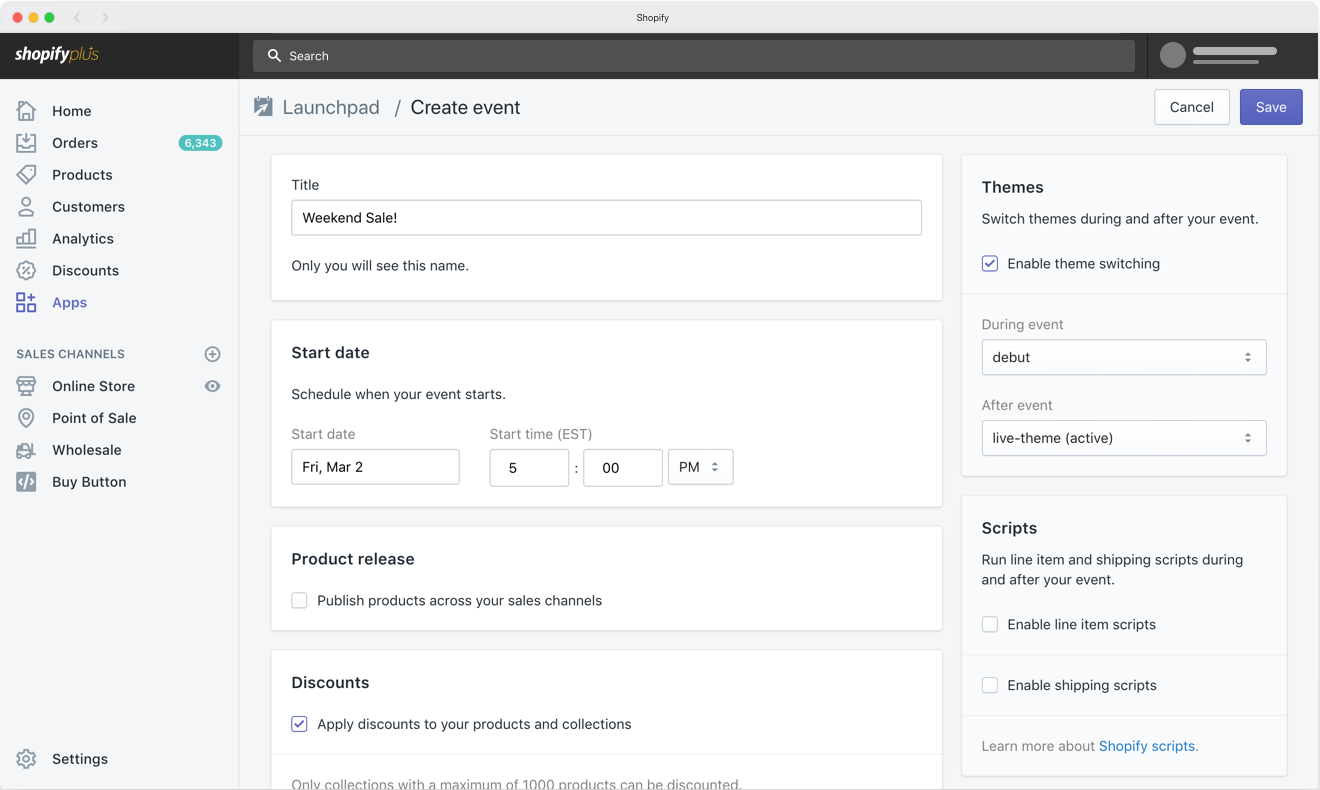
Task: Click the start time hour field
Action: click(x=529, y=468)
